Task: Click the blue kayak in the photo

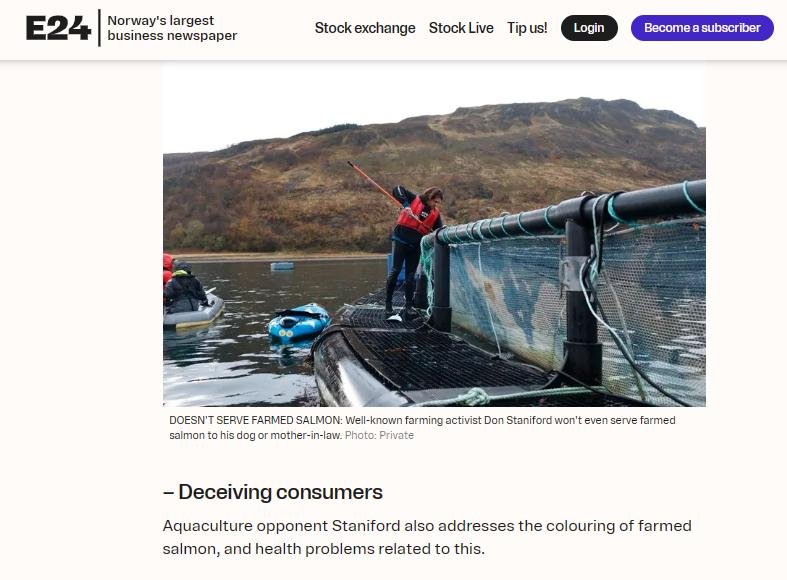Action: pos(299,322)
